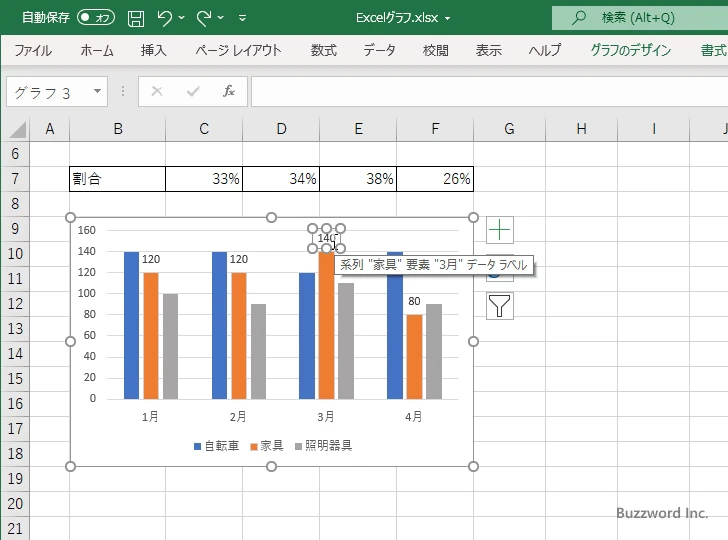Click the 照明器具 legend entry

[x=324, y=446]
